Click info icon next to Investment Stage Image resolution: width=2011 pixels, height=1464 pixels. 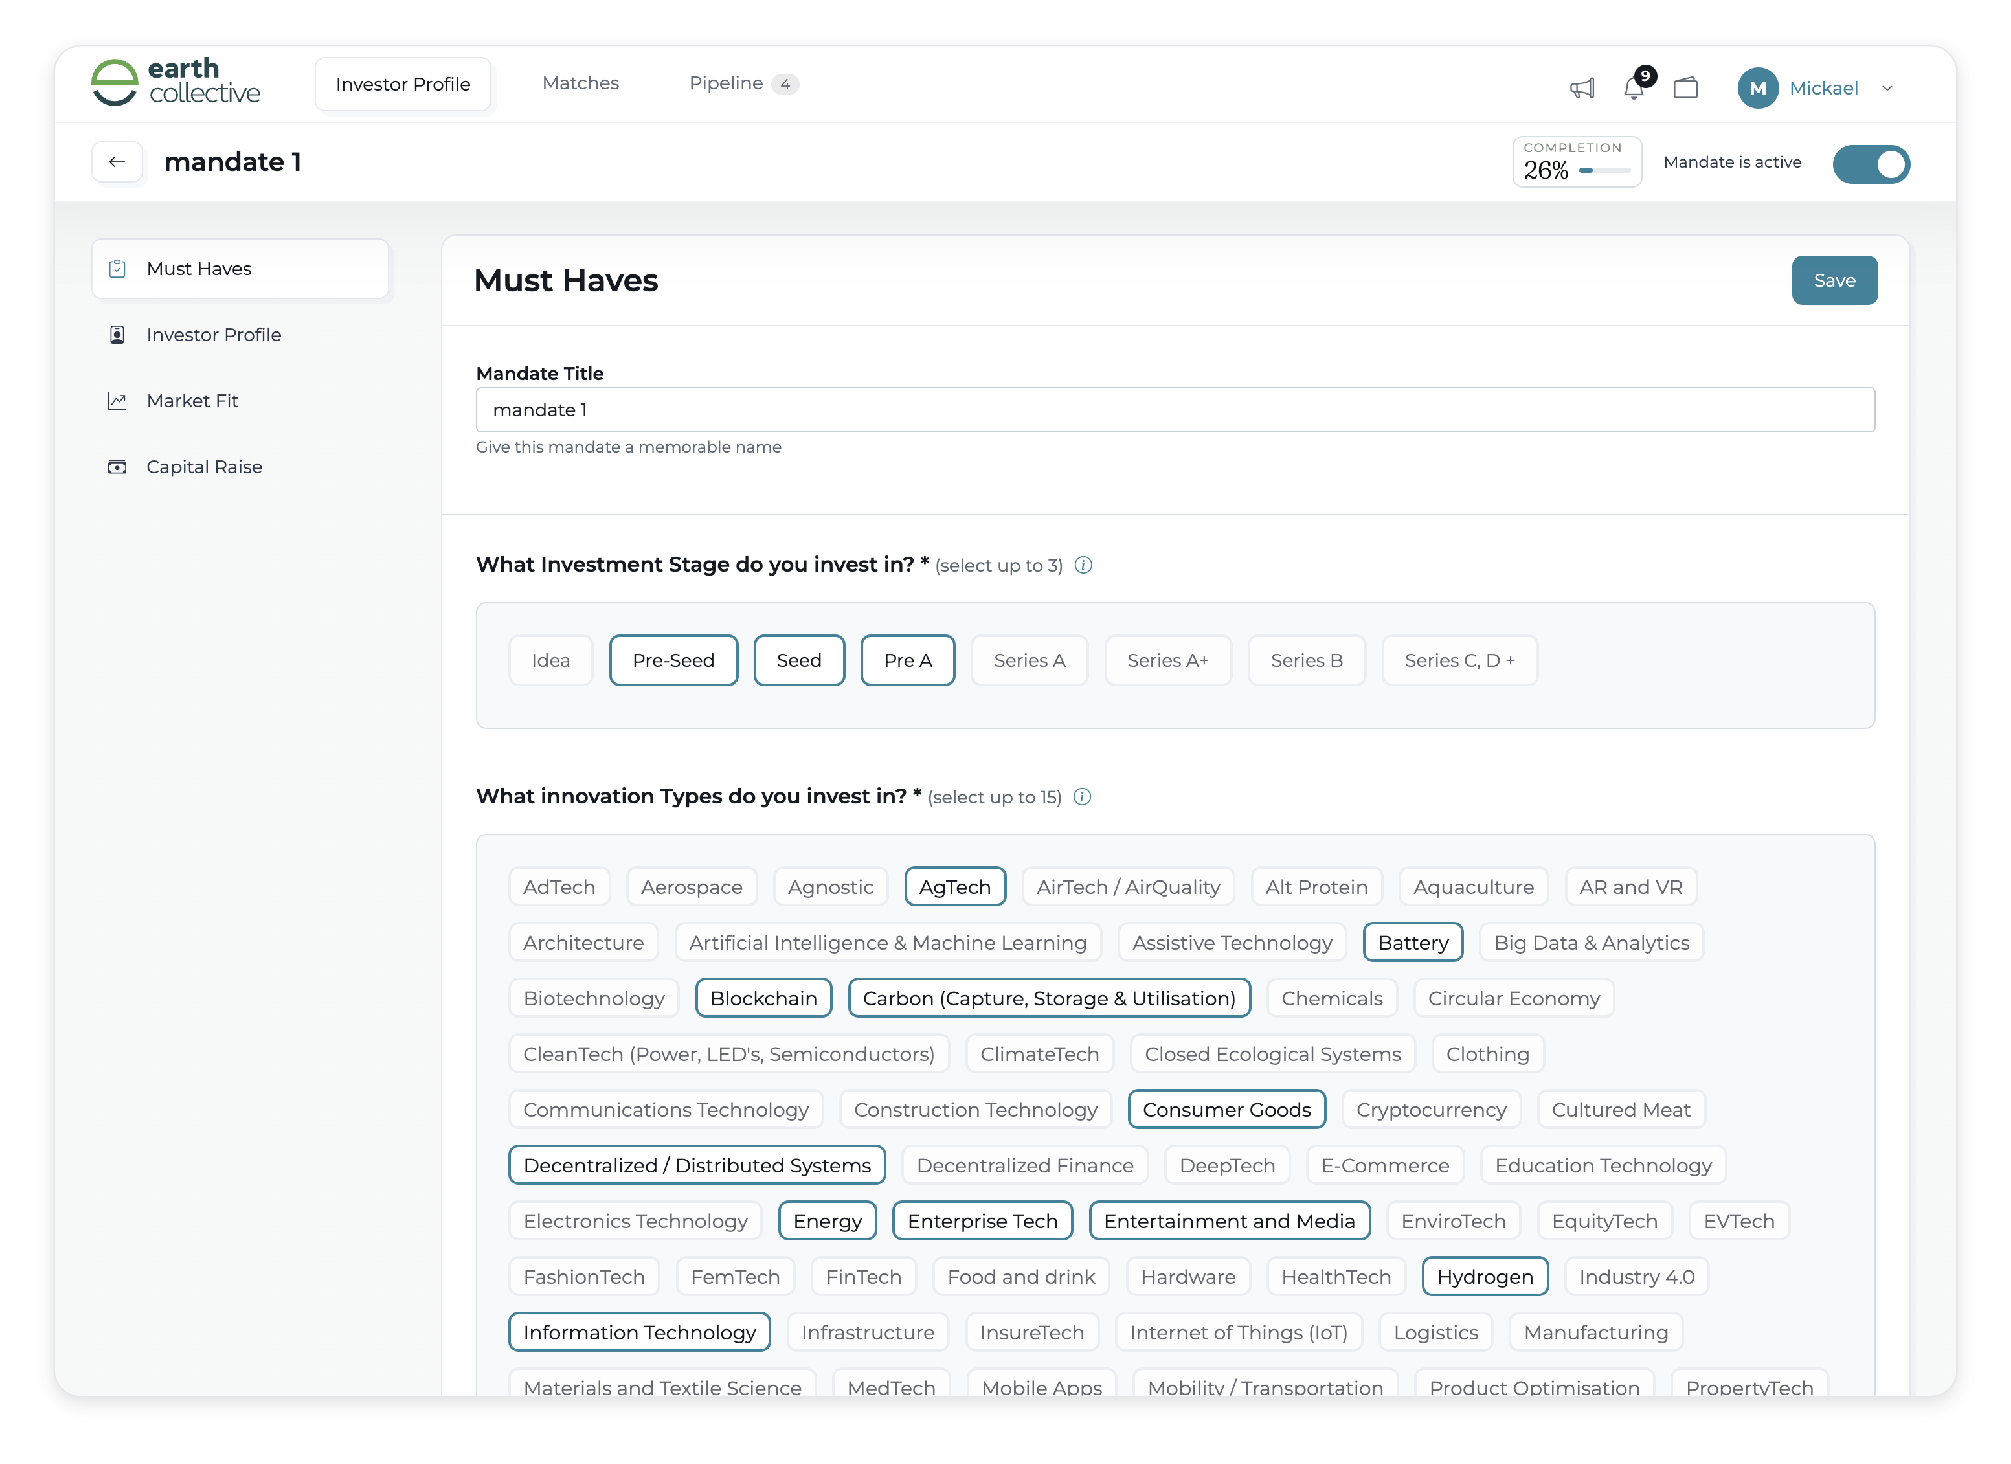(x=1083, y=565)
